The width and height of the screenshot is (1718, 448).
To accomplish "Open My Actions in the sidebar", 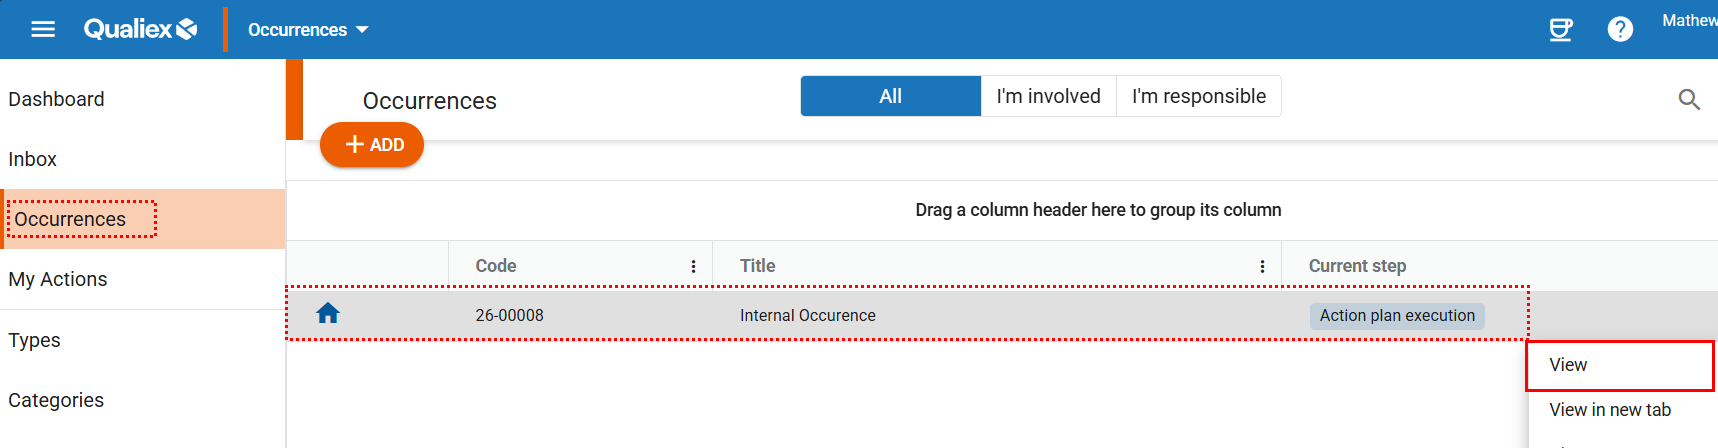I will 58,279.
